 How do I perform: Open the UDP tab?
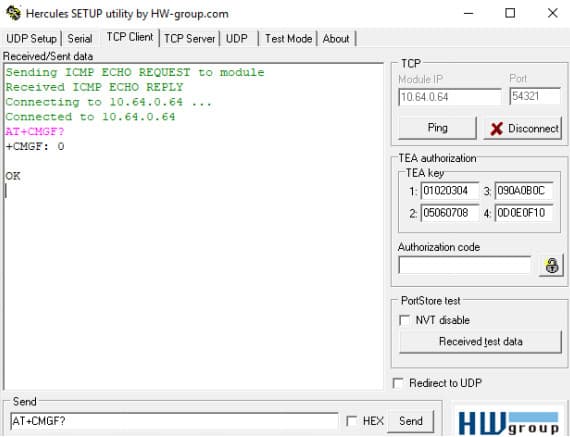(x=237, y=39)
